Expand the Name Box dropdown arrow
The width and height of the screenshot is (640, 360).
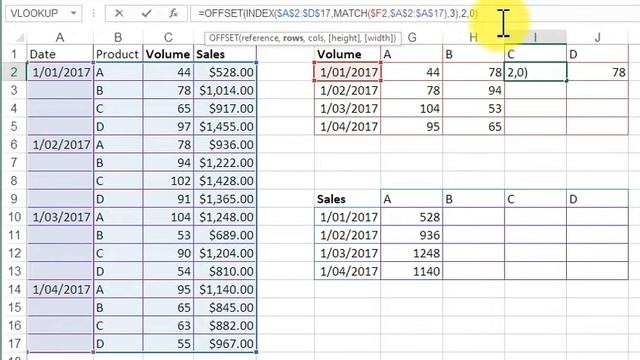tap(73, 13)
